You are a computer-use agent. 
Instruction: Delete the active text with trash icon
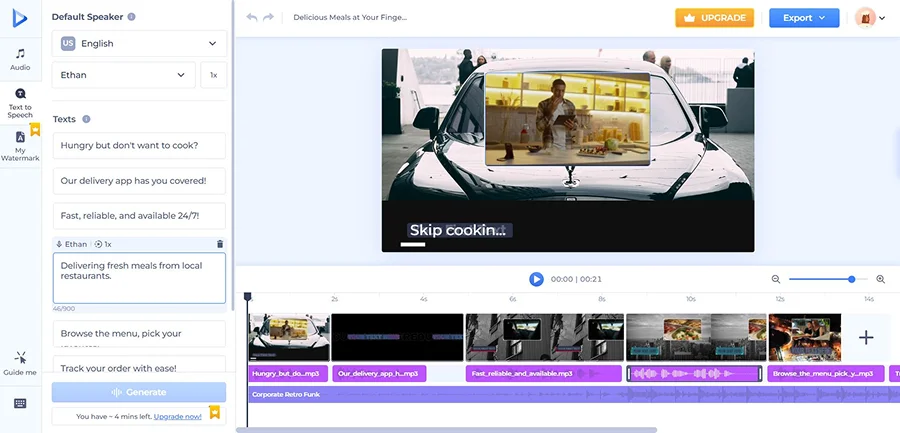220,244
